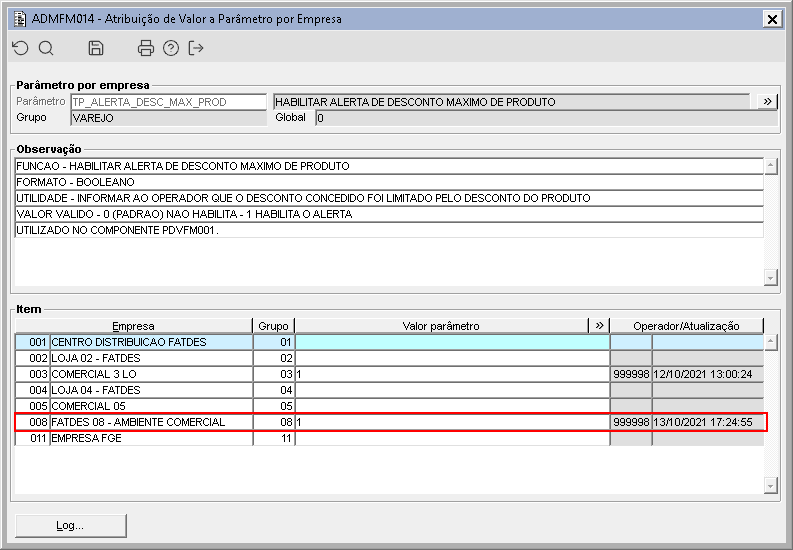793x550 pixels.
Task: Select row COMERCIAL 3 LO
Action: [389, 374]
